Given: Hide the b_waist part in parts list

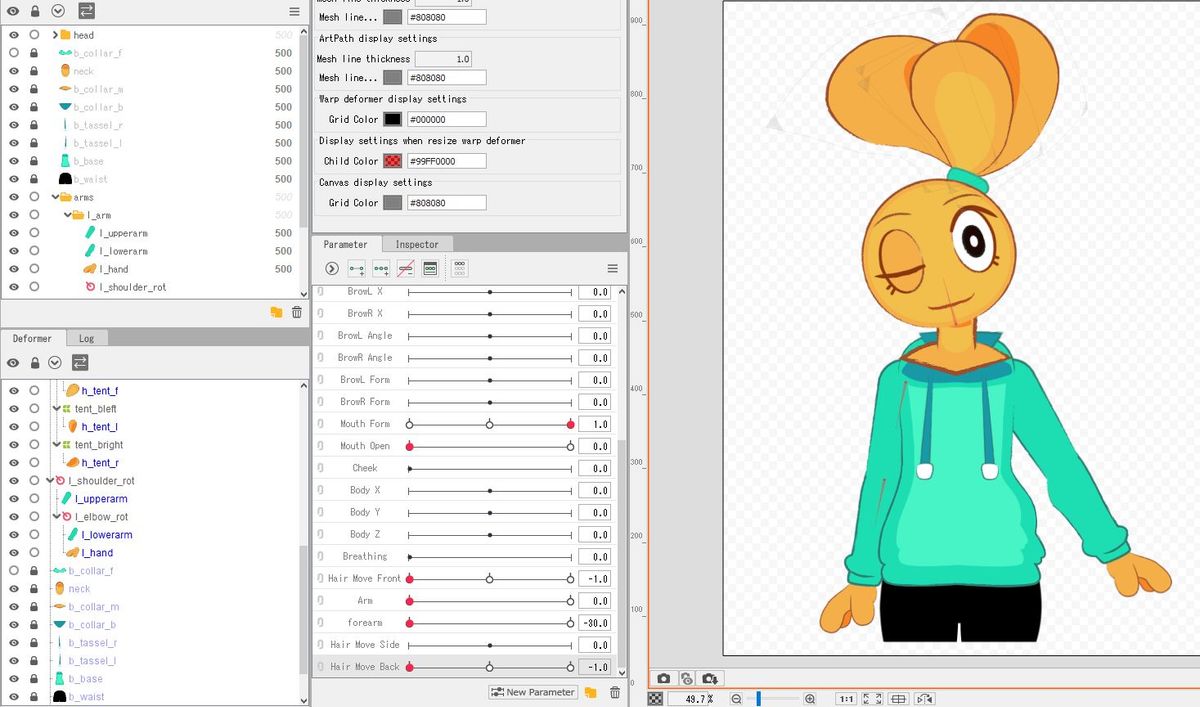Looking at the screenshot, I should coord(14,179).
